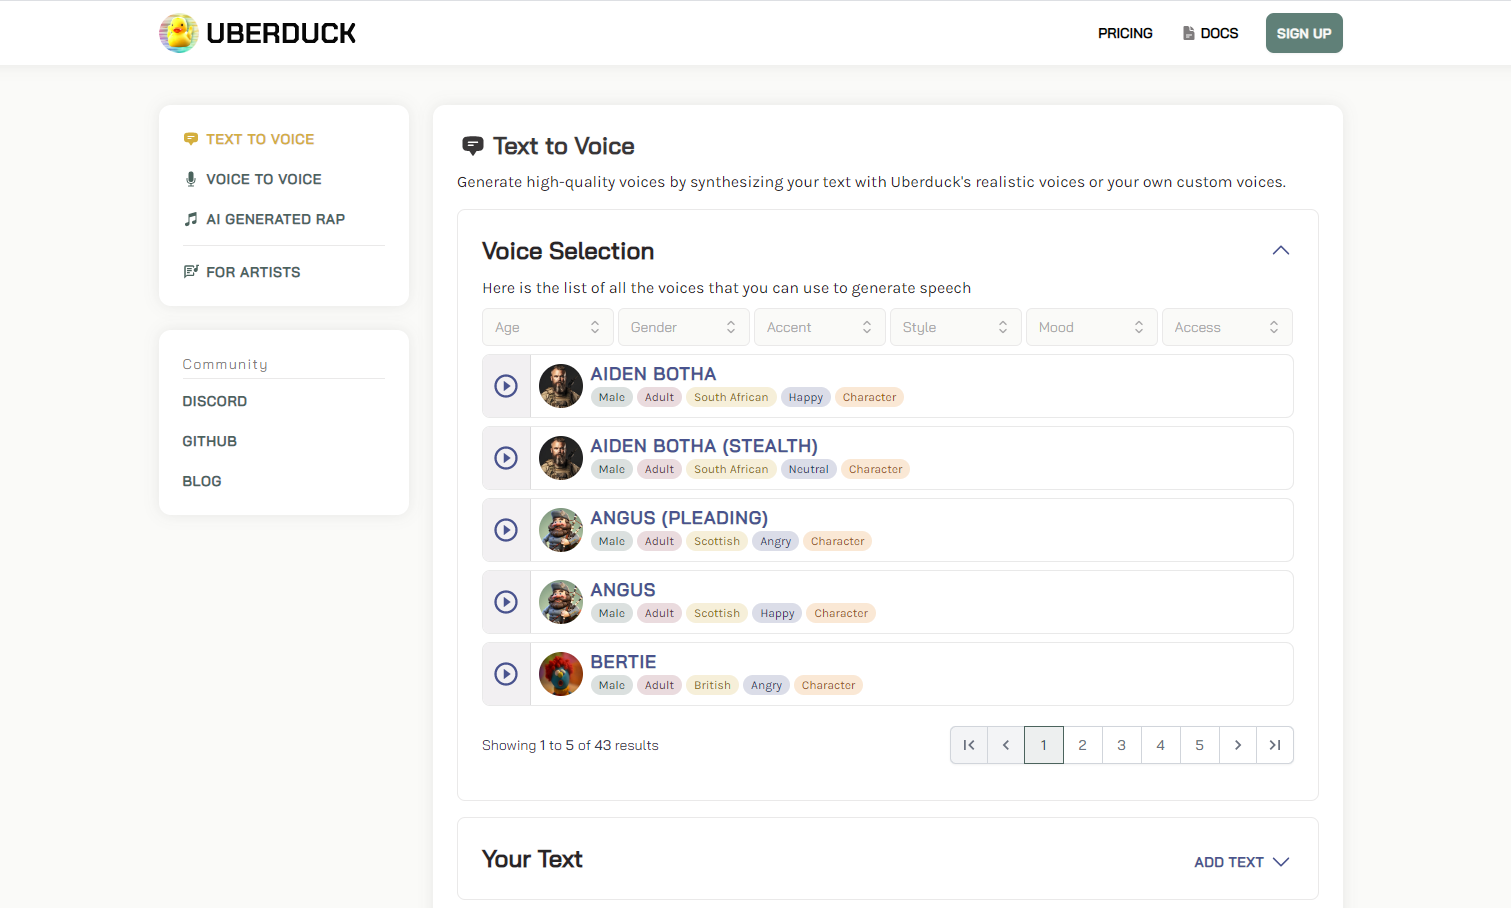The image size is (1511, 908).
Task: Click the Uberduck duck logo icon
Action: point(178,33)
